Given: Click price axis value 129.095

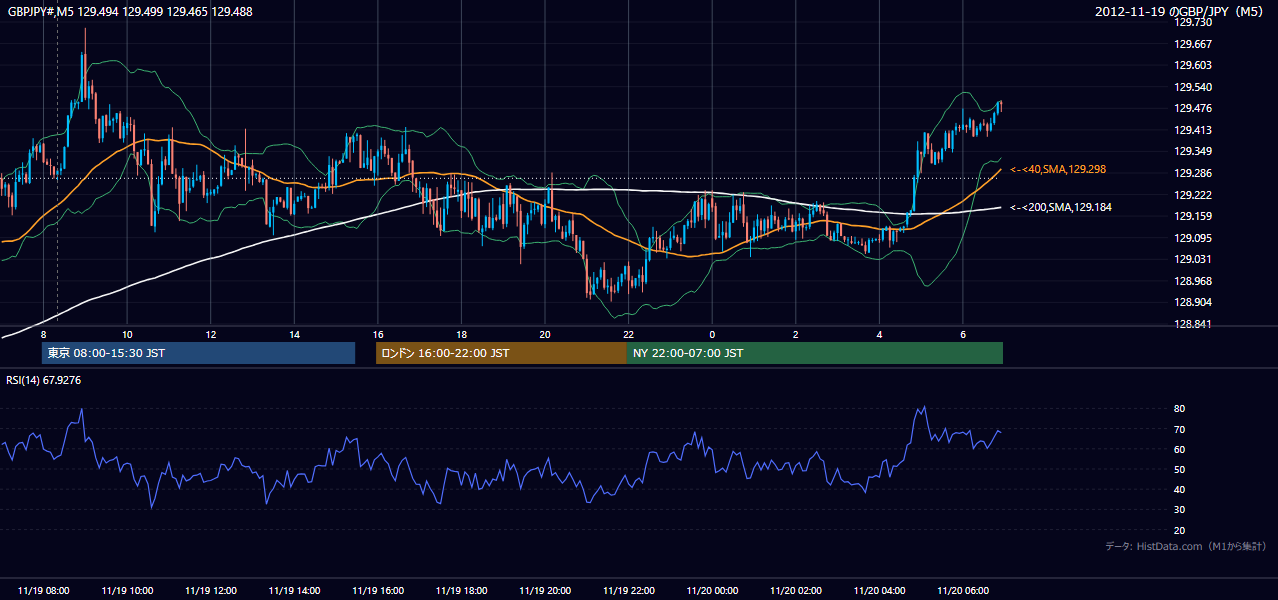Looking at the screenshot, I should coord(1193,238).
